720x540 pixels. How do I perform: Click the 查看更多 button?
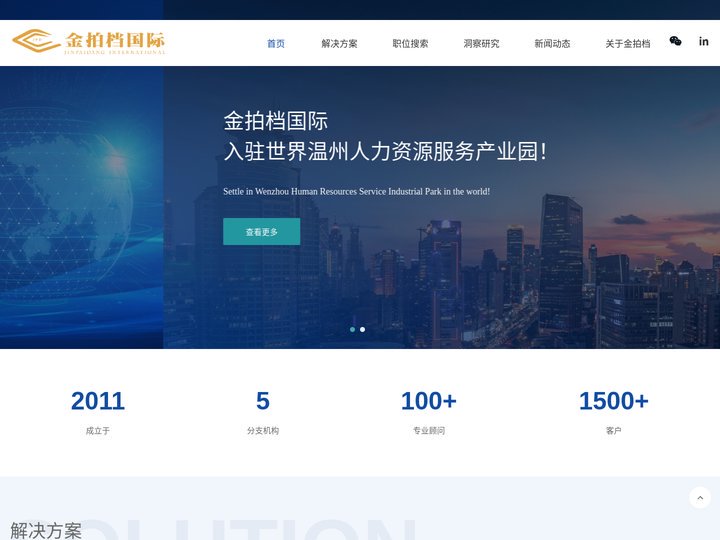click(262, 231)
